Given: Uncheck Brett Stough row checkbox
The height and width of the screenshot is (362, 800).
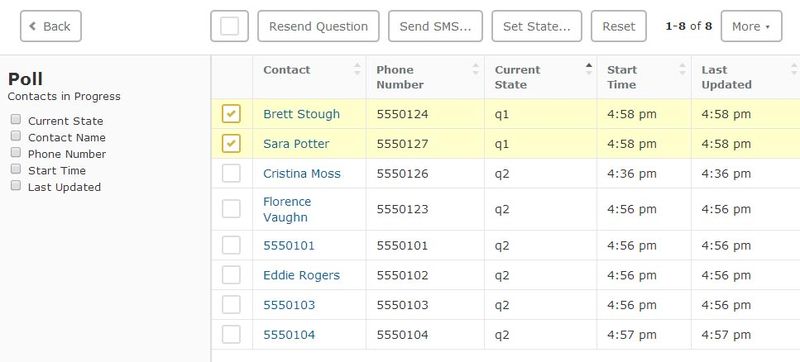Looking at the screenshot, I should [x=231, y=114].
